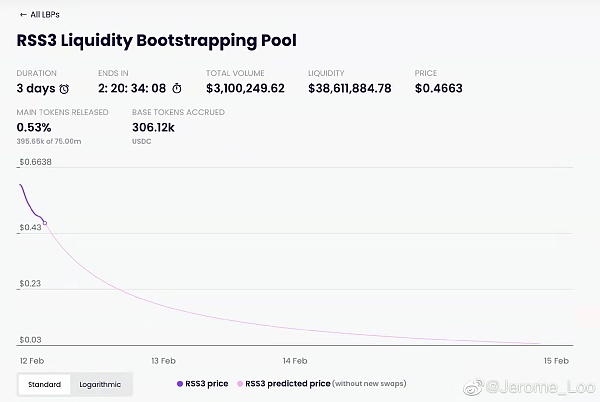Click the $0.6638 y-axis label

[x=36, y=162]
